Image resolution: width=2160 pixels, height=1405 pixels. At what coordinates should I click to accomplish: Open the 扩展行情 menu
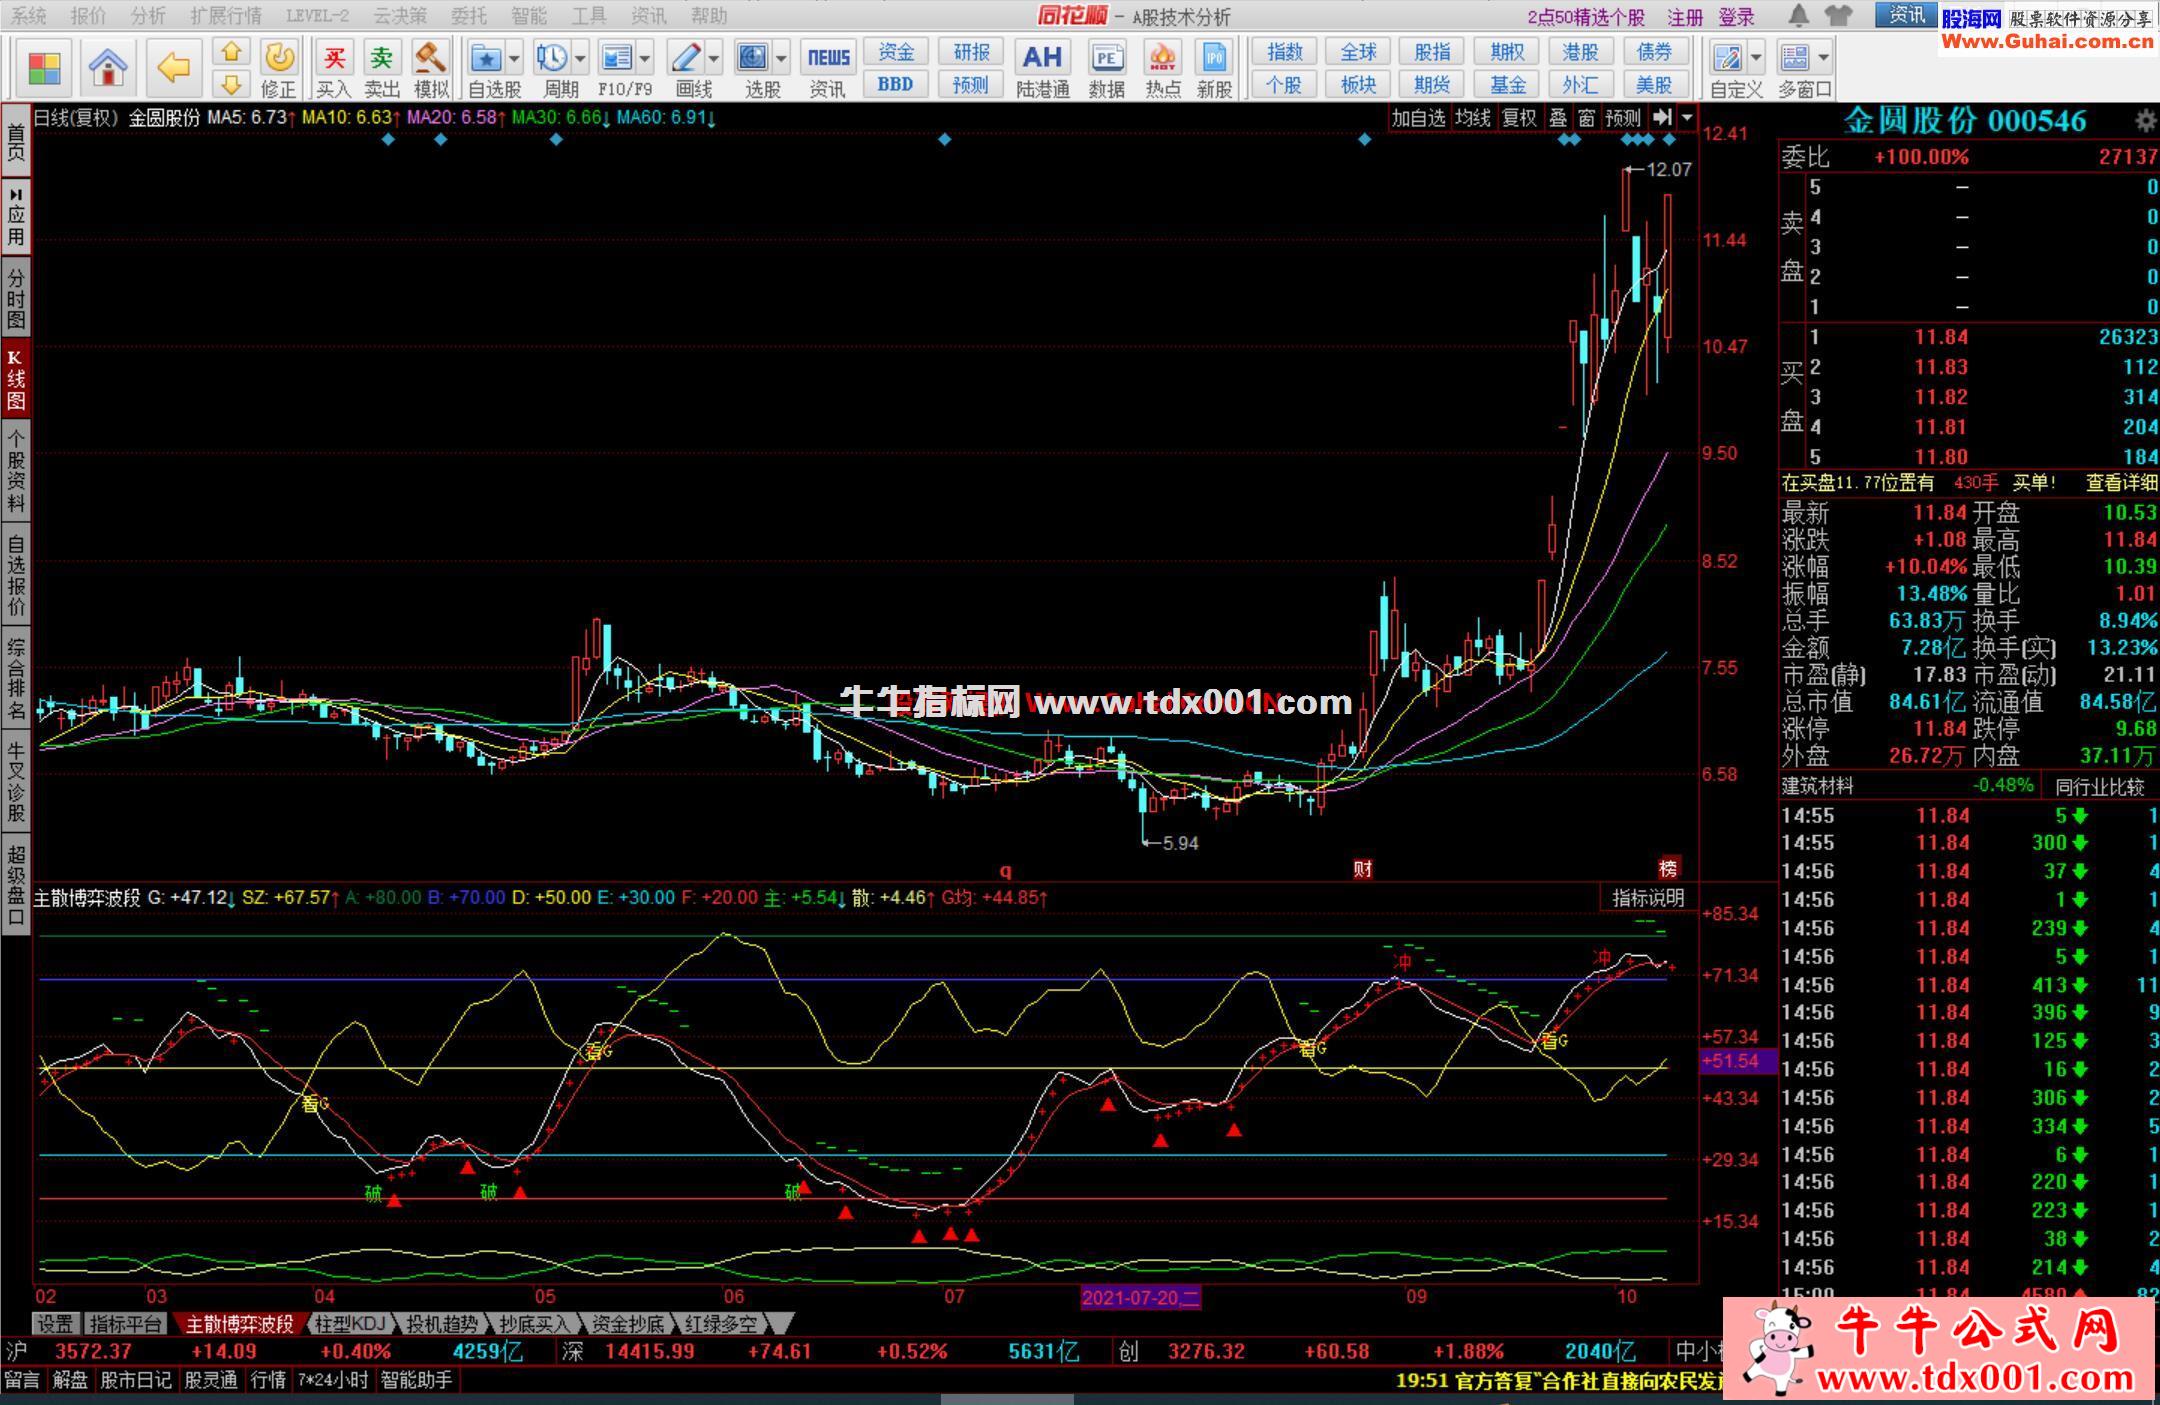coord(226,16)
